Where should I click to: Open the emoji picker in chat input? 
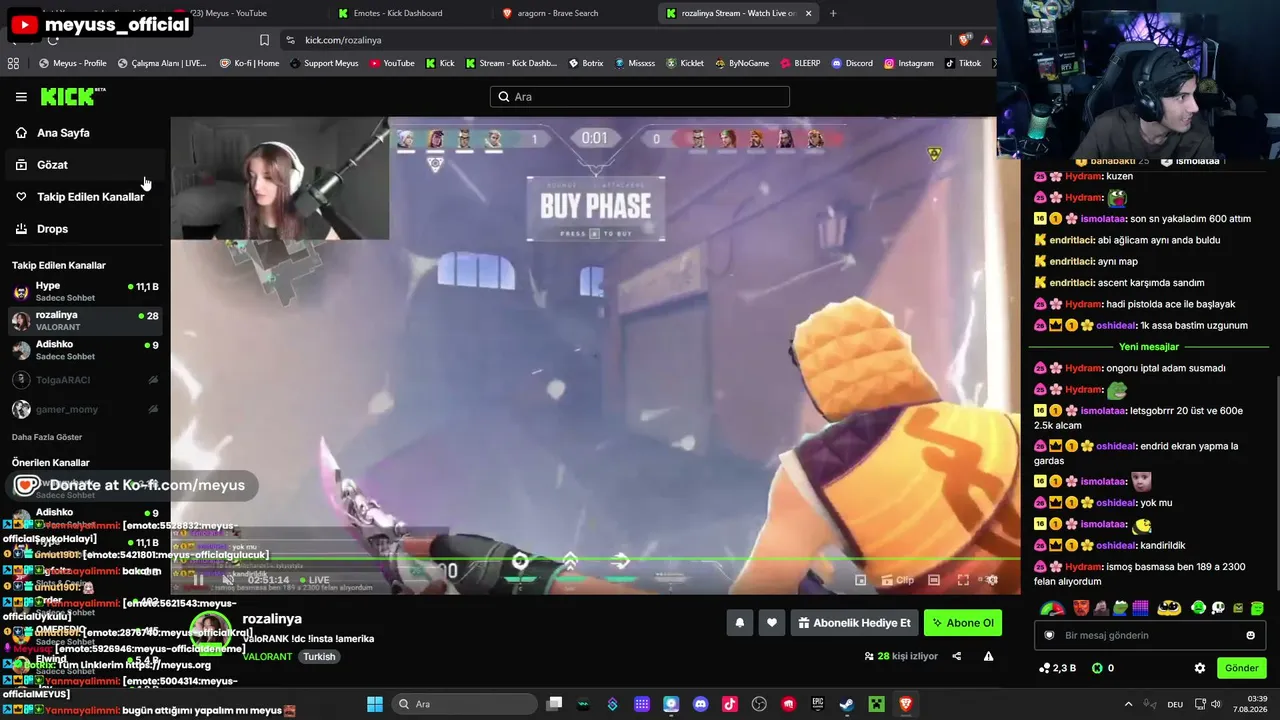(x=1250, y=635)
